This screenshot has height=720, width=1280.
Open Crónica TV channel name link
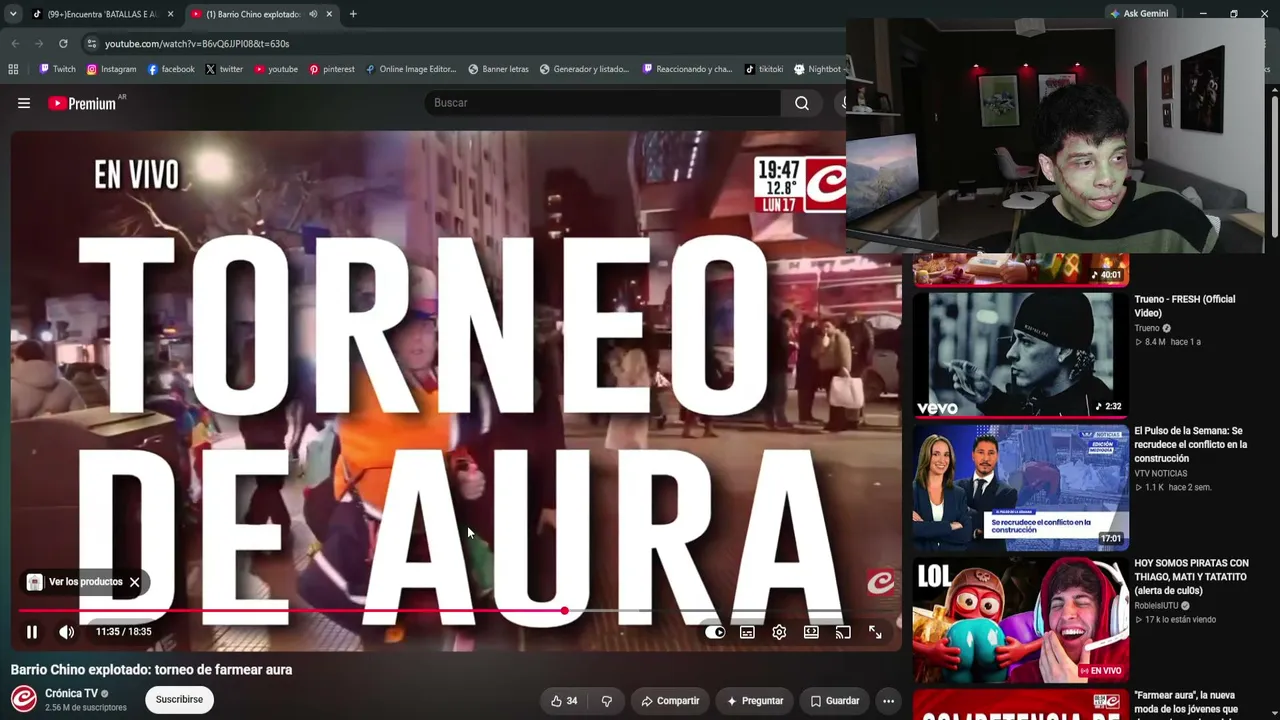point(72,693)
